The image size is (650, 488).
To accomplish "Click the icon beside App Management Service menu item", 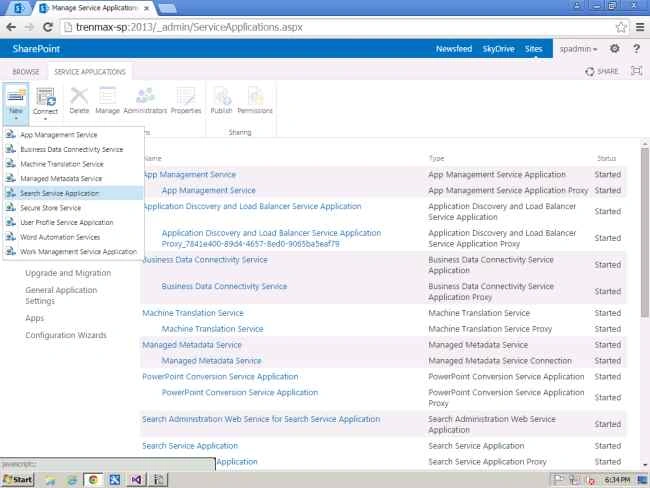I will click(x=11, y=134).
